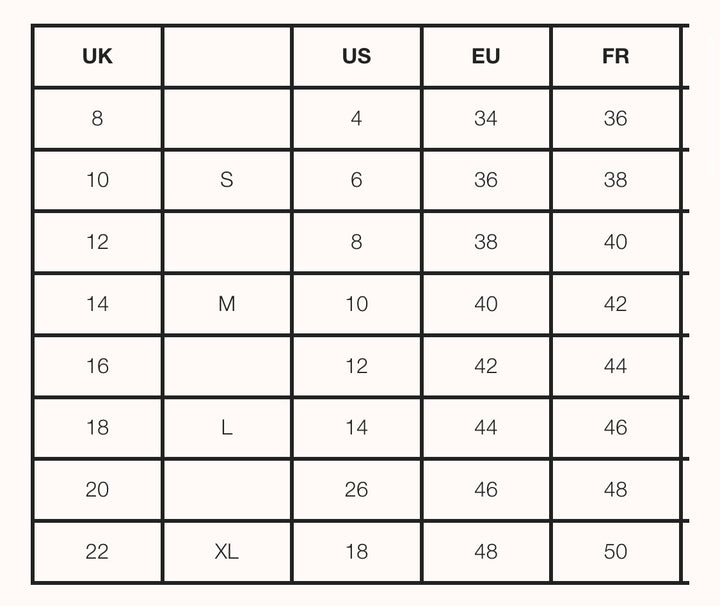Select the L size label cell

[227, 428]
